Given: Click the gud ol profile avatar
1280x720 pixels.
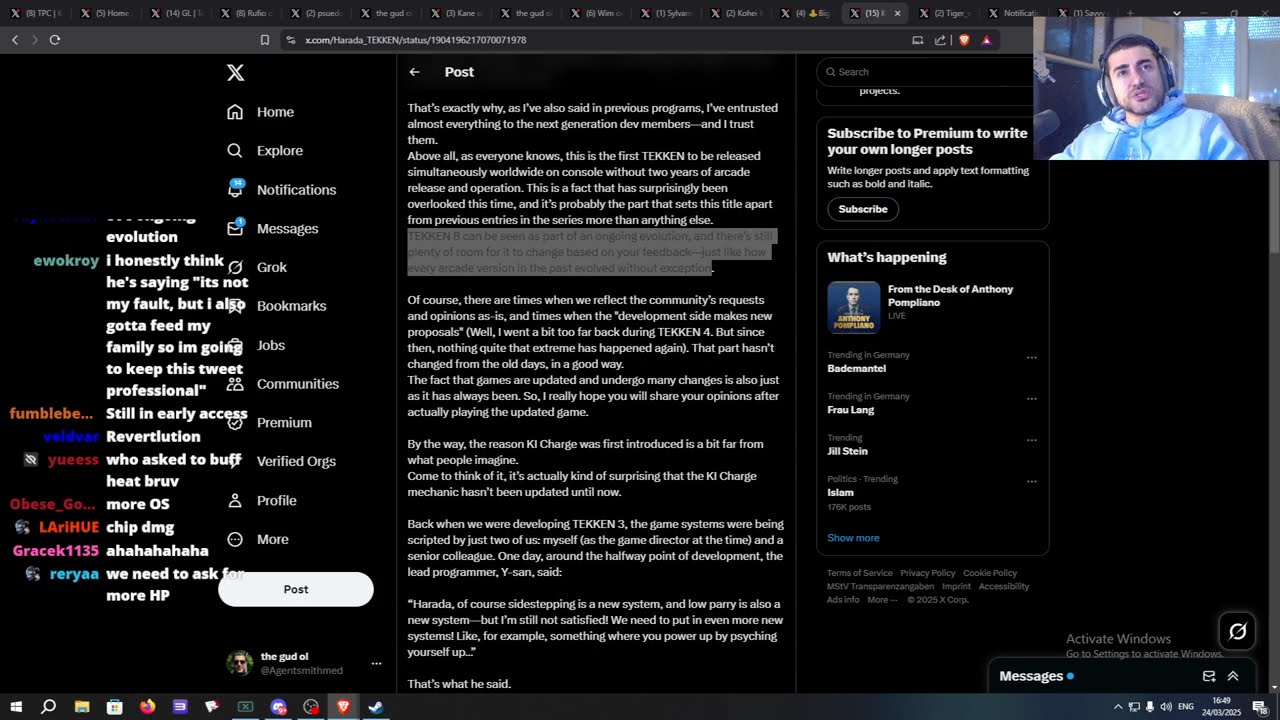Looking at the screenshot, I should (240, 663).
